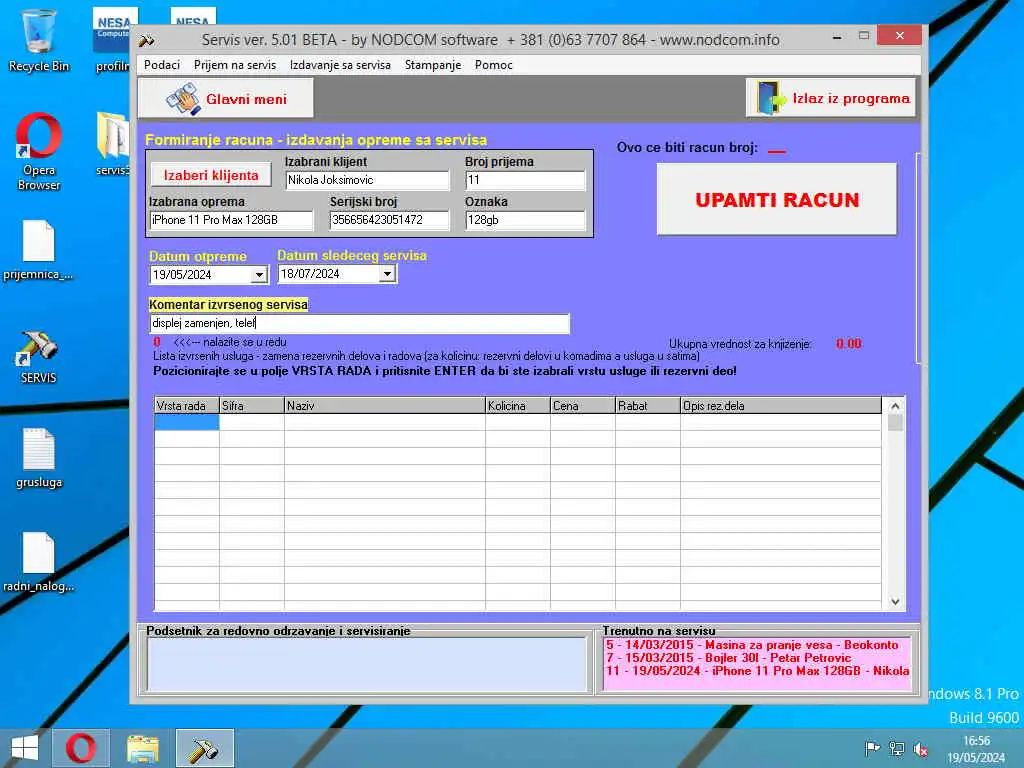Click the Oznaka field containing 128gb

point(525,220)
